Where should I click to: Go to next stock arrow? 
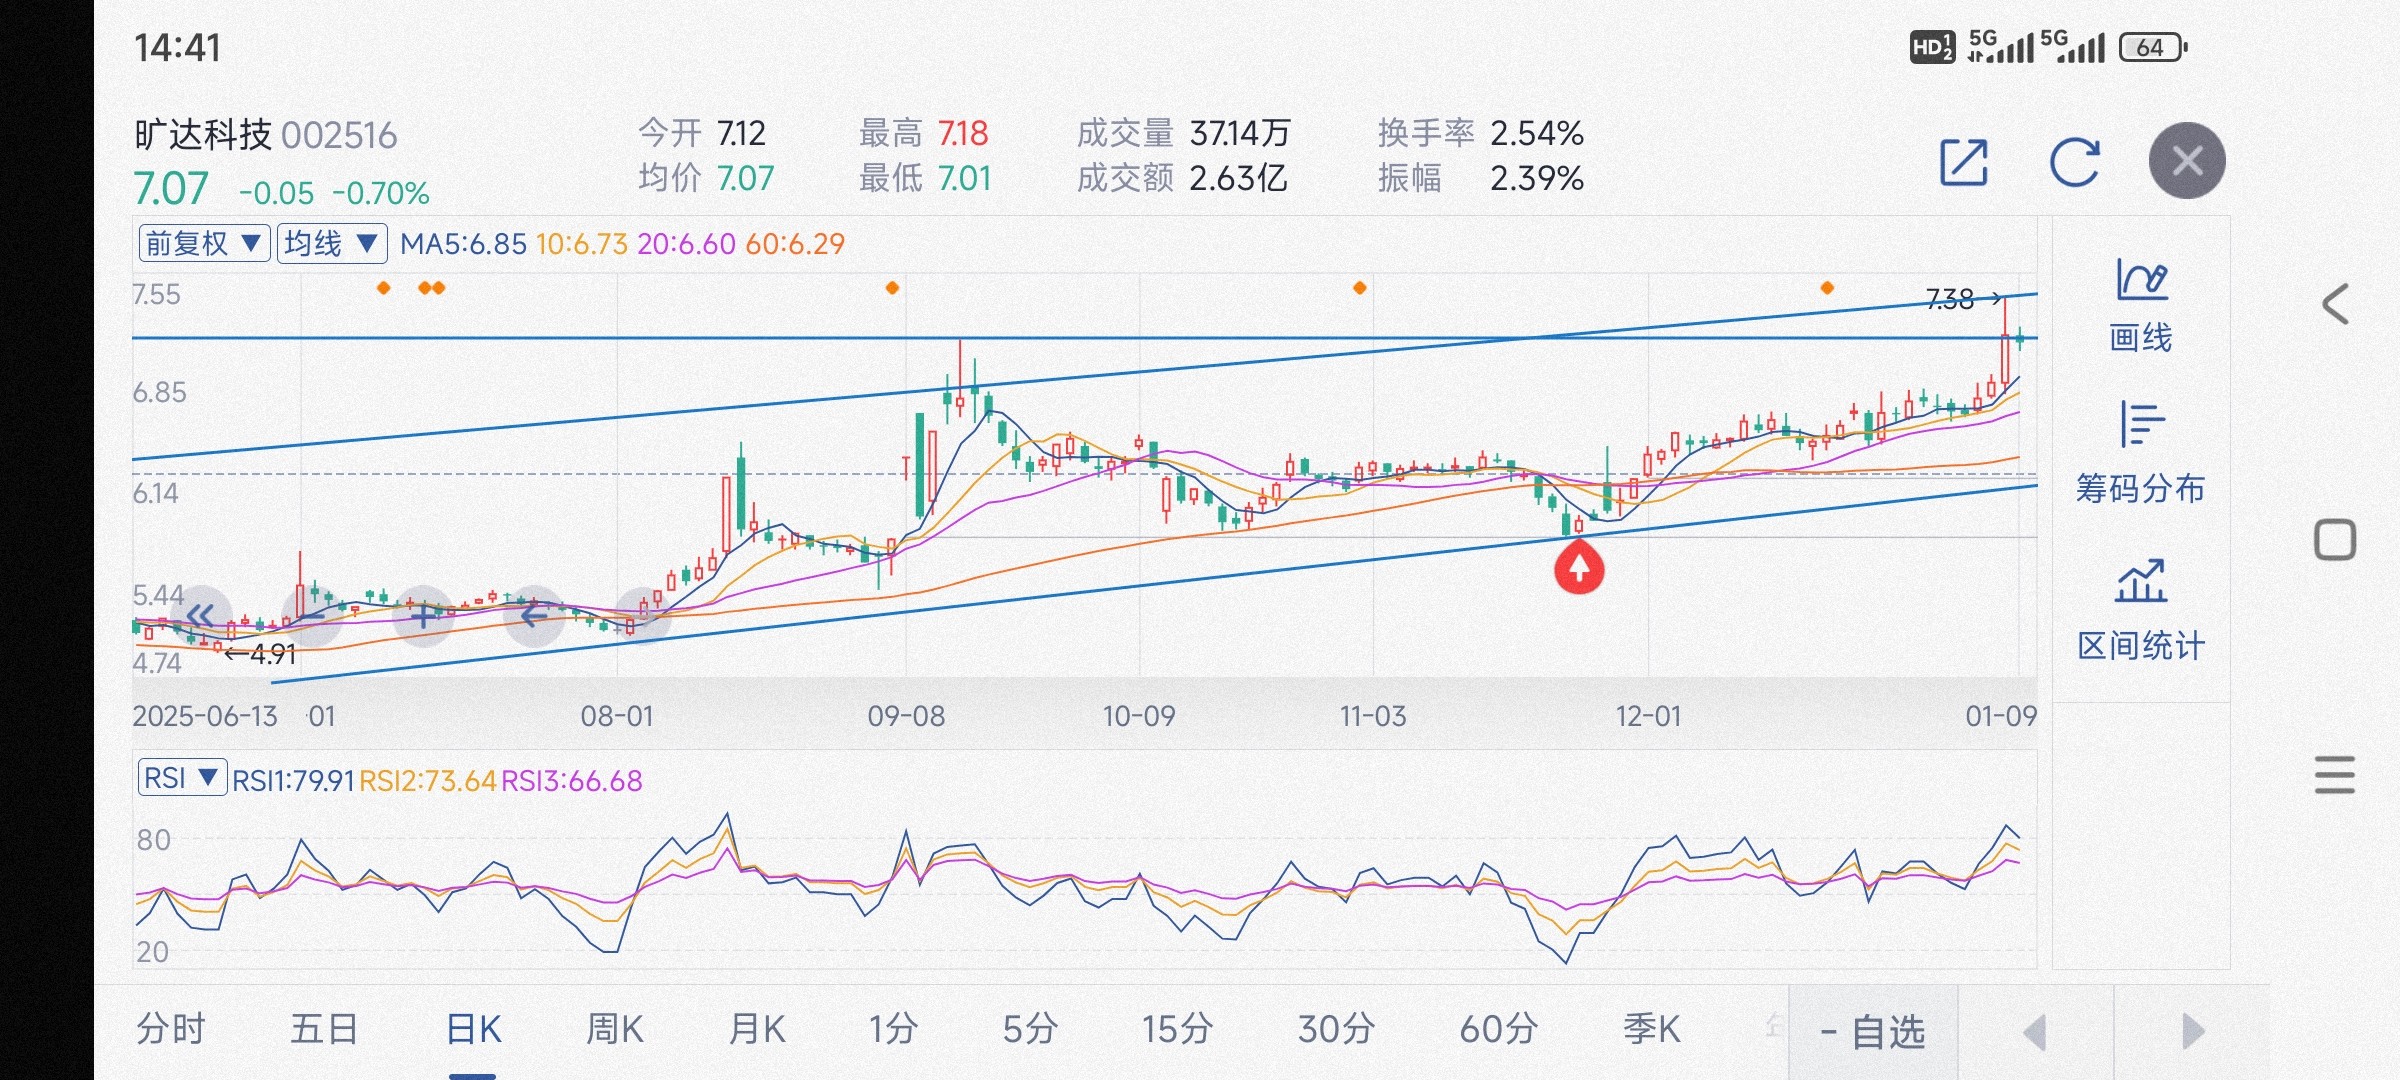click(x=2192, y=1032)
